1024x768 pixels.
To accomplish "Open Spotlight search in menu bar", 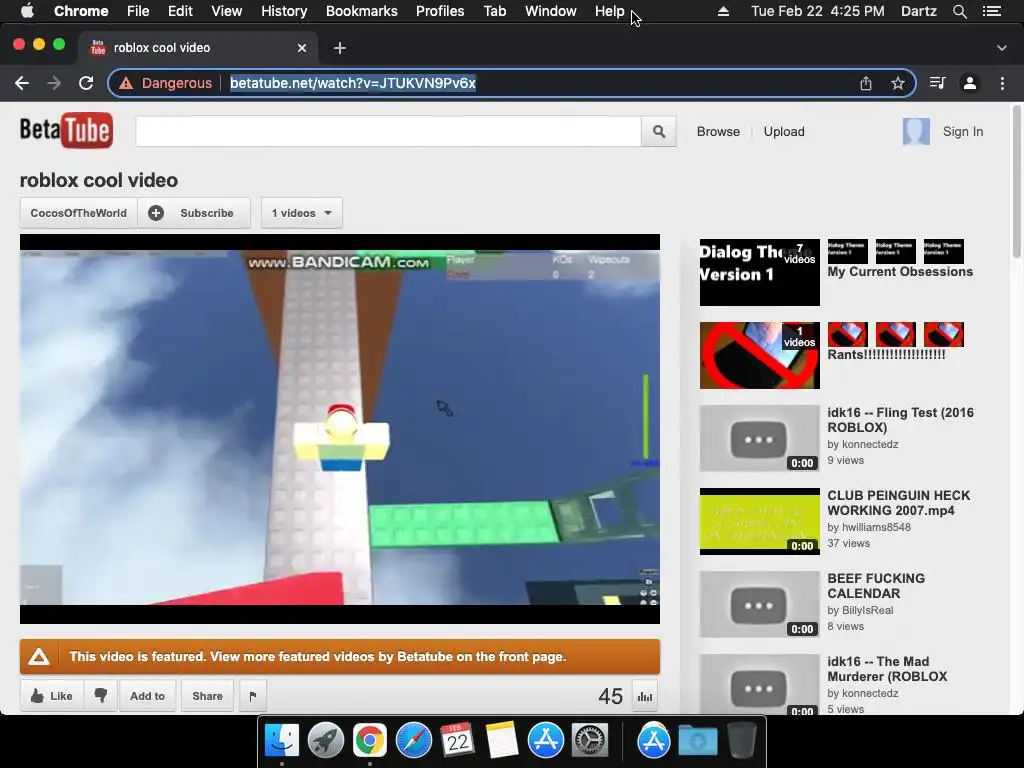I will 959,11.
